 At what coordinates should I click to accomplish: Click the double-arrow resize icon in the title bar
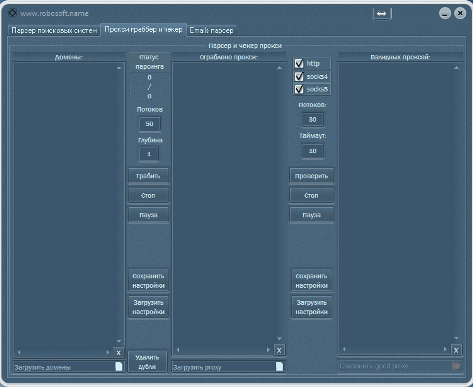(x=382, y=14)
